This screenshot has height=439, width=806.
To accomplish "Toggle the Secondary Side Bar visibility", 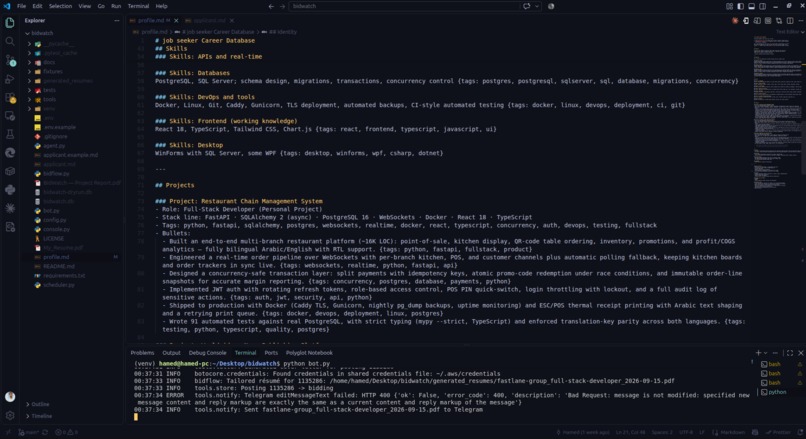I will click(x=762, y=6).
